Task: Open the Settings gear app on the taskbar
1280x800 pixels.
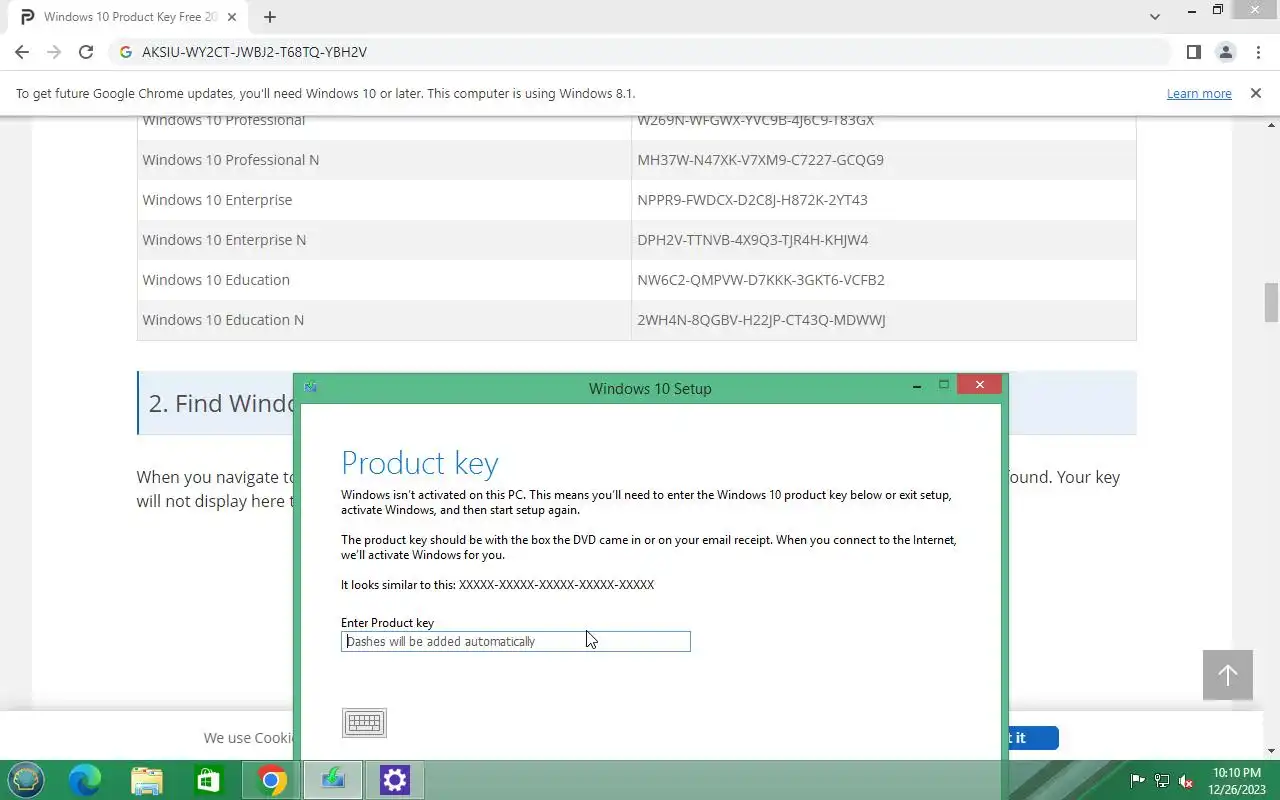Action: tap(395, 780)
